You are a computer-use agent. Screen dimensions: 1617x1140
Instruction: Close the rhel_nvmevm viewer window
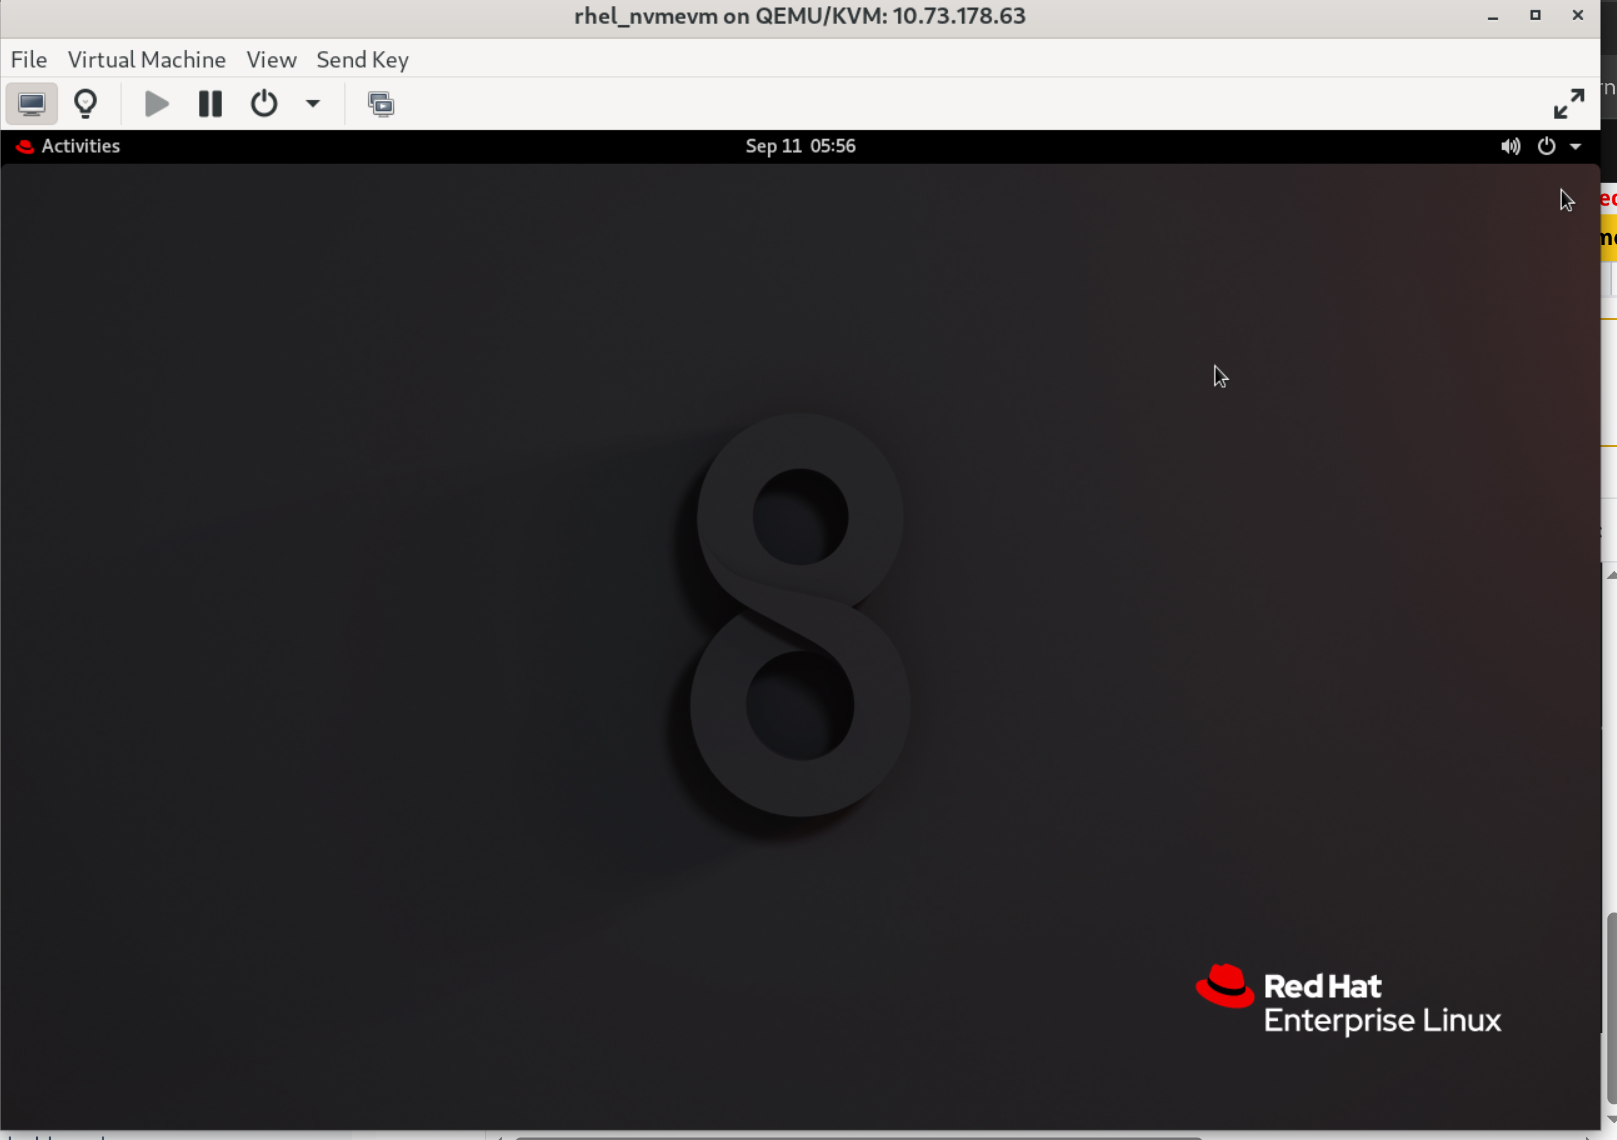click(x=1578, y=16)
